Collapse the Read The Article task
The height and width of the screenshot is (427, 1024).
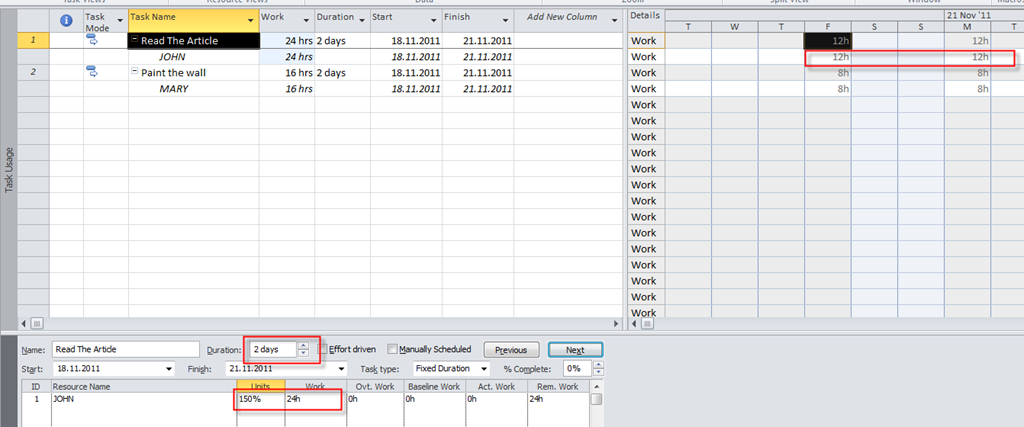click(x=135, y=41)
